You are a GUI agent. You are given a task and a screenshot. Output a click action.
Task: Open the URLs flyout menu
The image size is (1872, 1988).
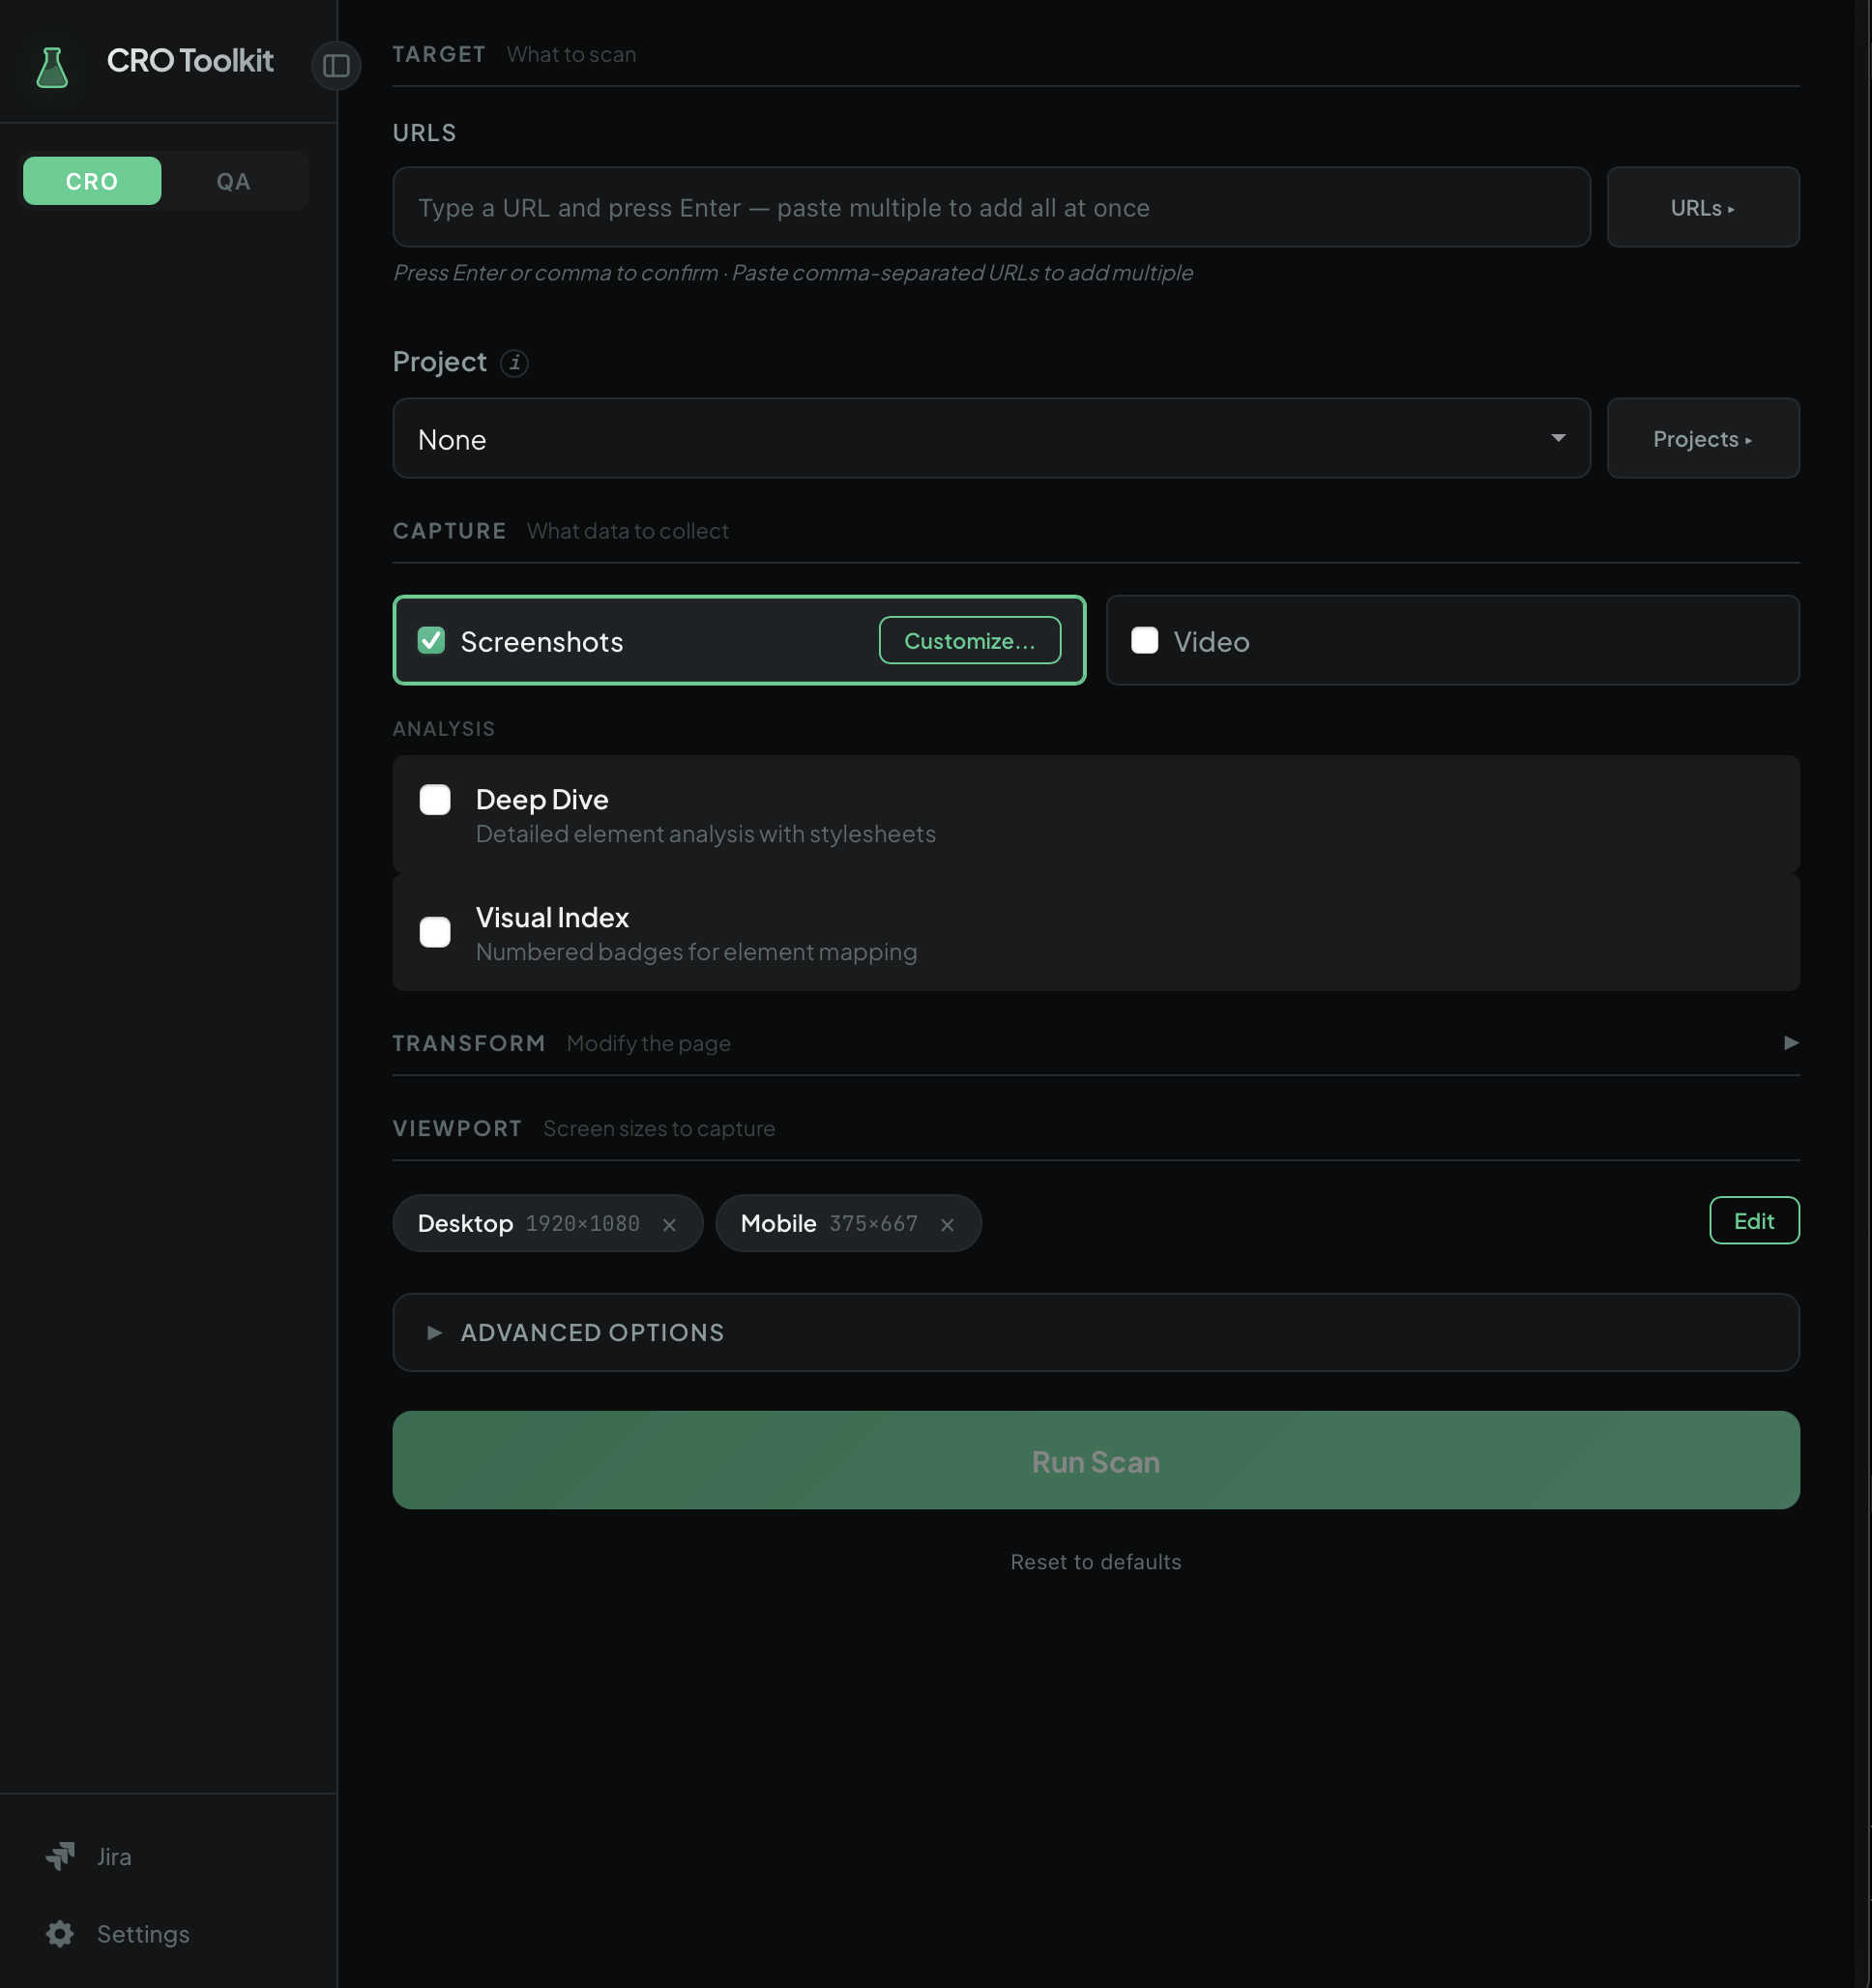1702,207
